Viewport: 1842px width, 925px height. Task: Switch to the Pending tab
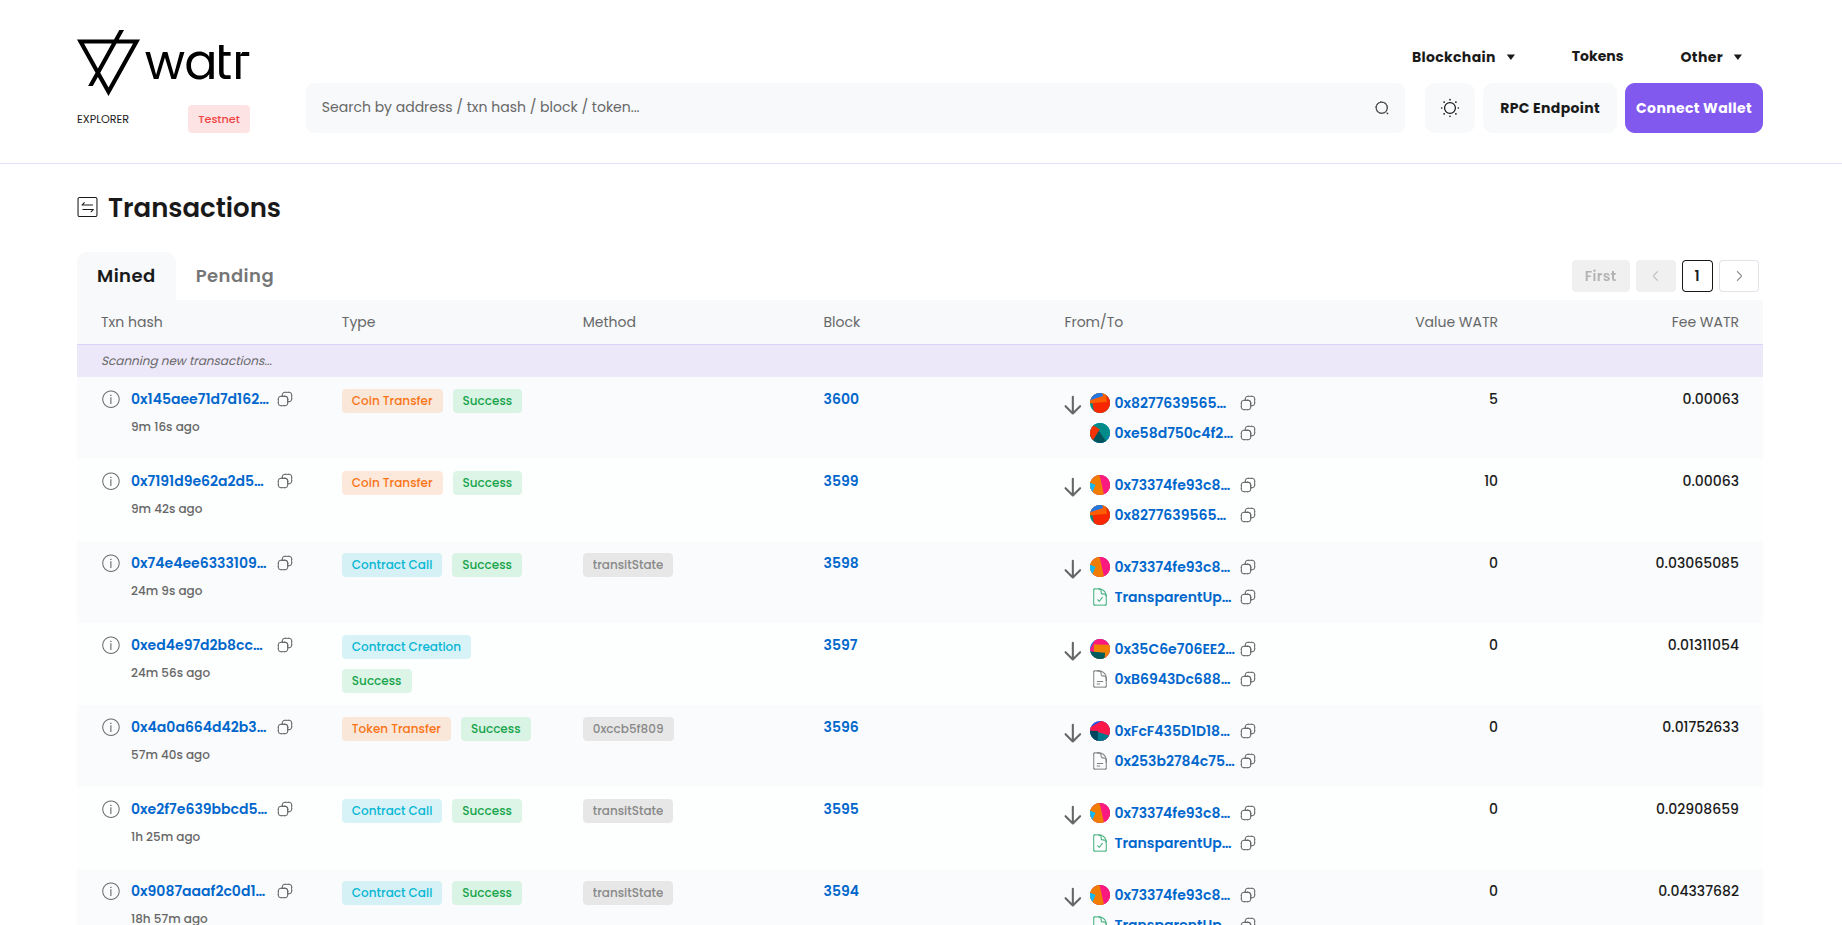(234, 276)
